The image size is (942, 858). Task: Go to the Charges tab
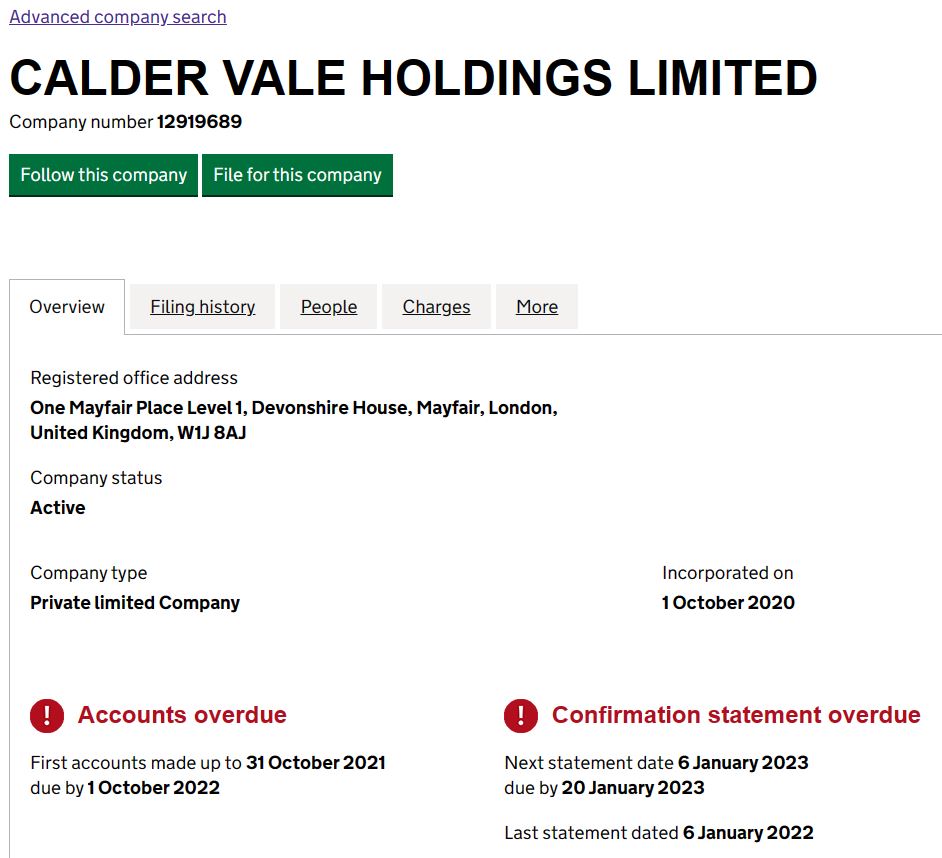[x=436, y=307]
